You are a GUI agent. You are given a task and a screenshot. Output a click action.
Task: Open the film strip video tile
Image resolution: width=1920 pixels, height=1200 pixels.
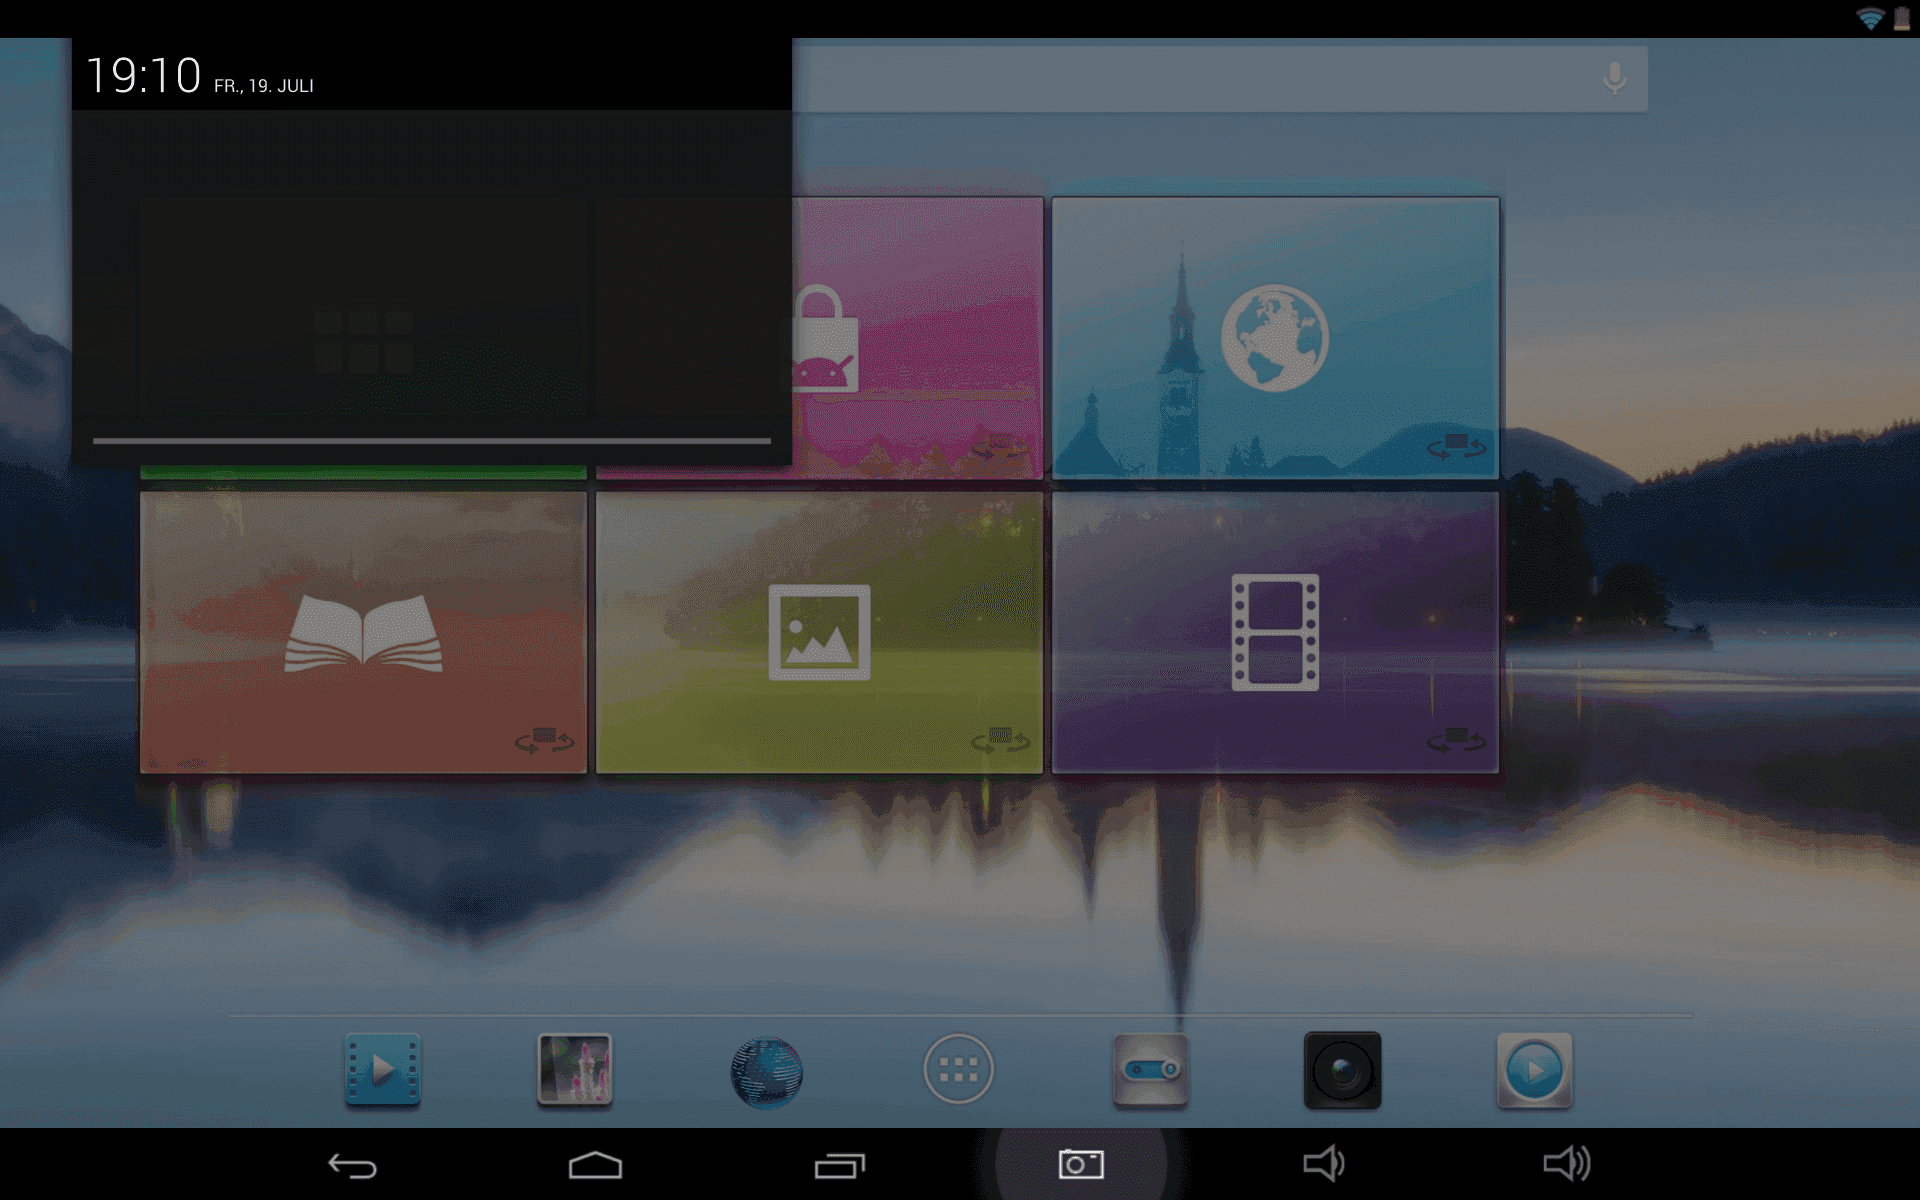click(1275, 632)
